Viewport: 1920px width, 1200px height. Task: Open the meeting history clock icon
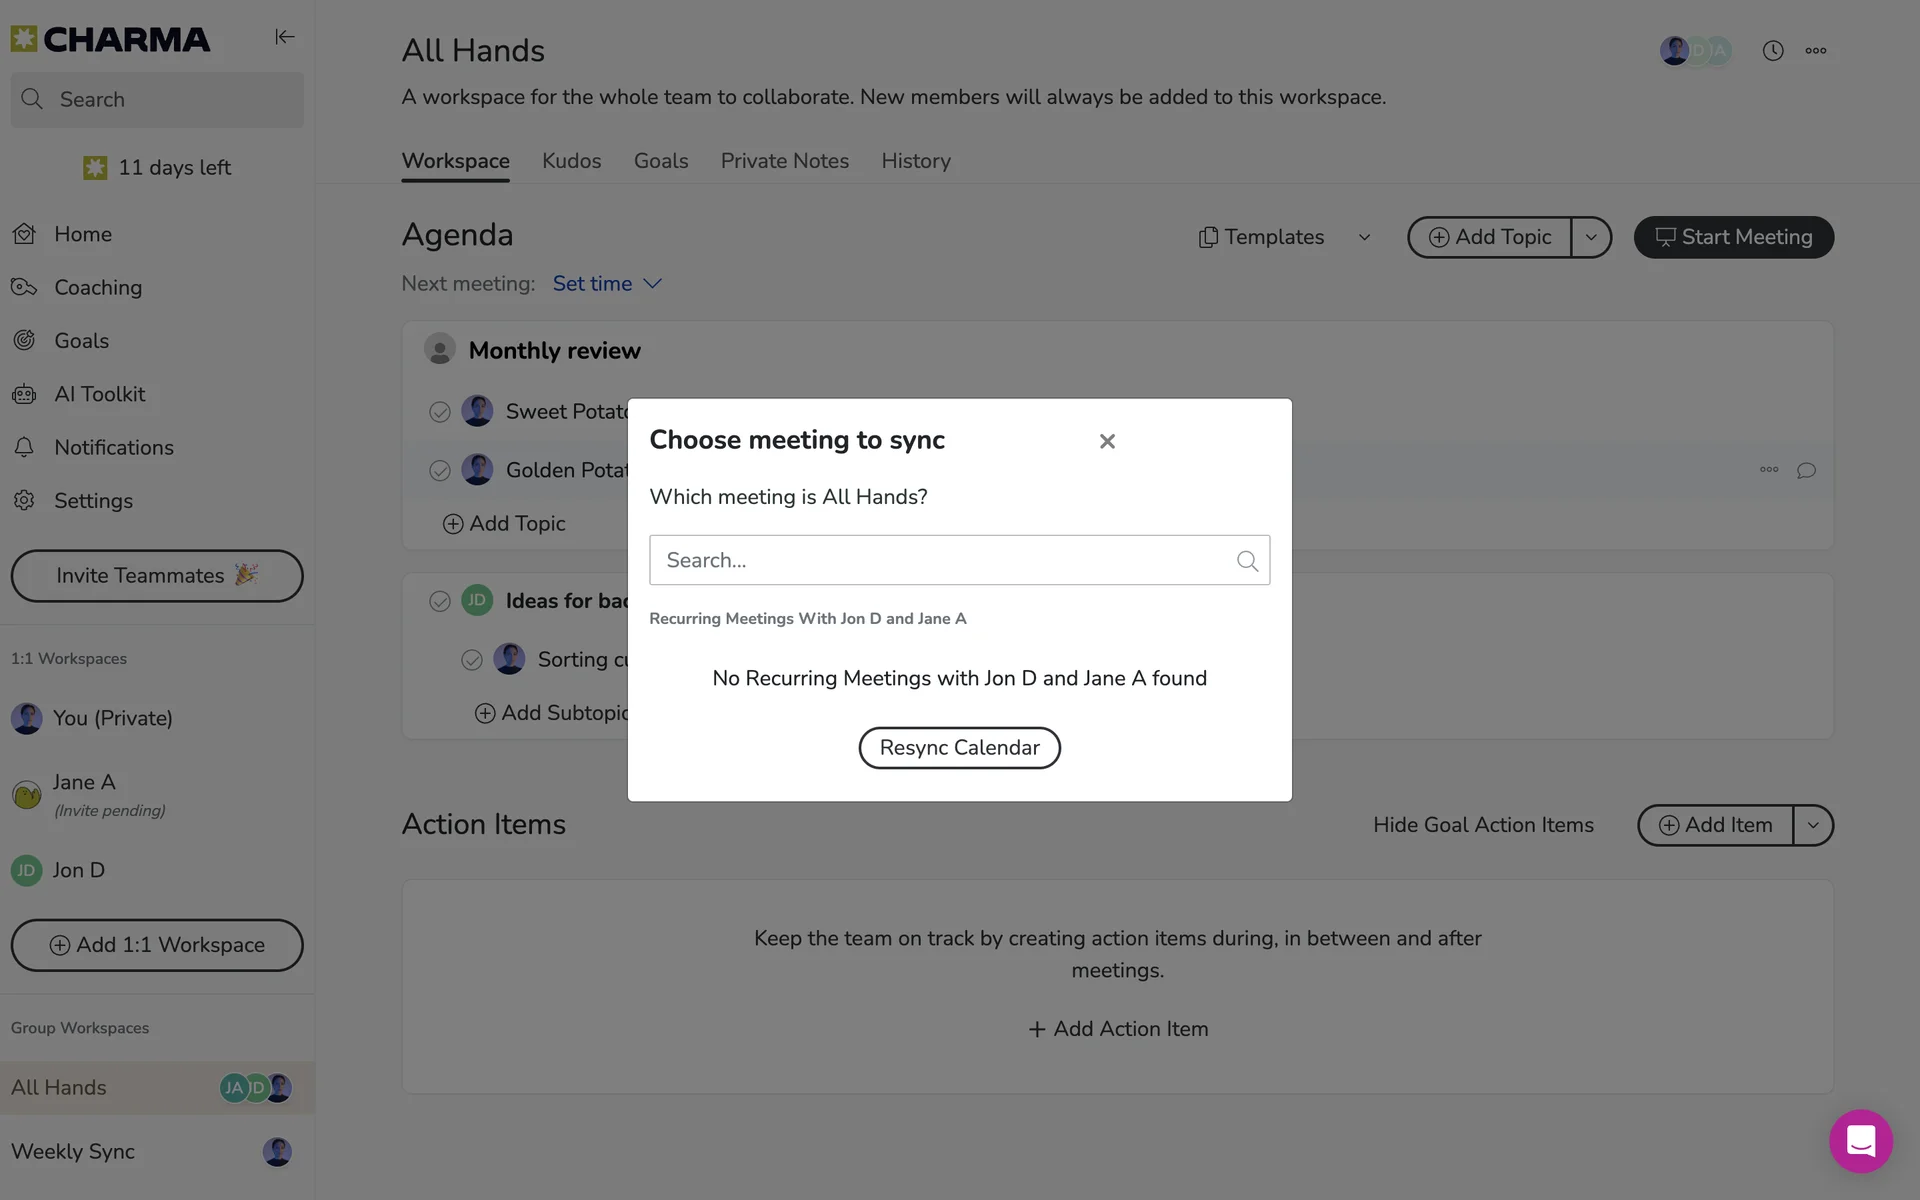click(1772, 51)
